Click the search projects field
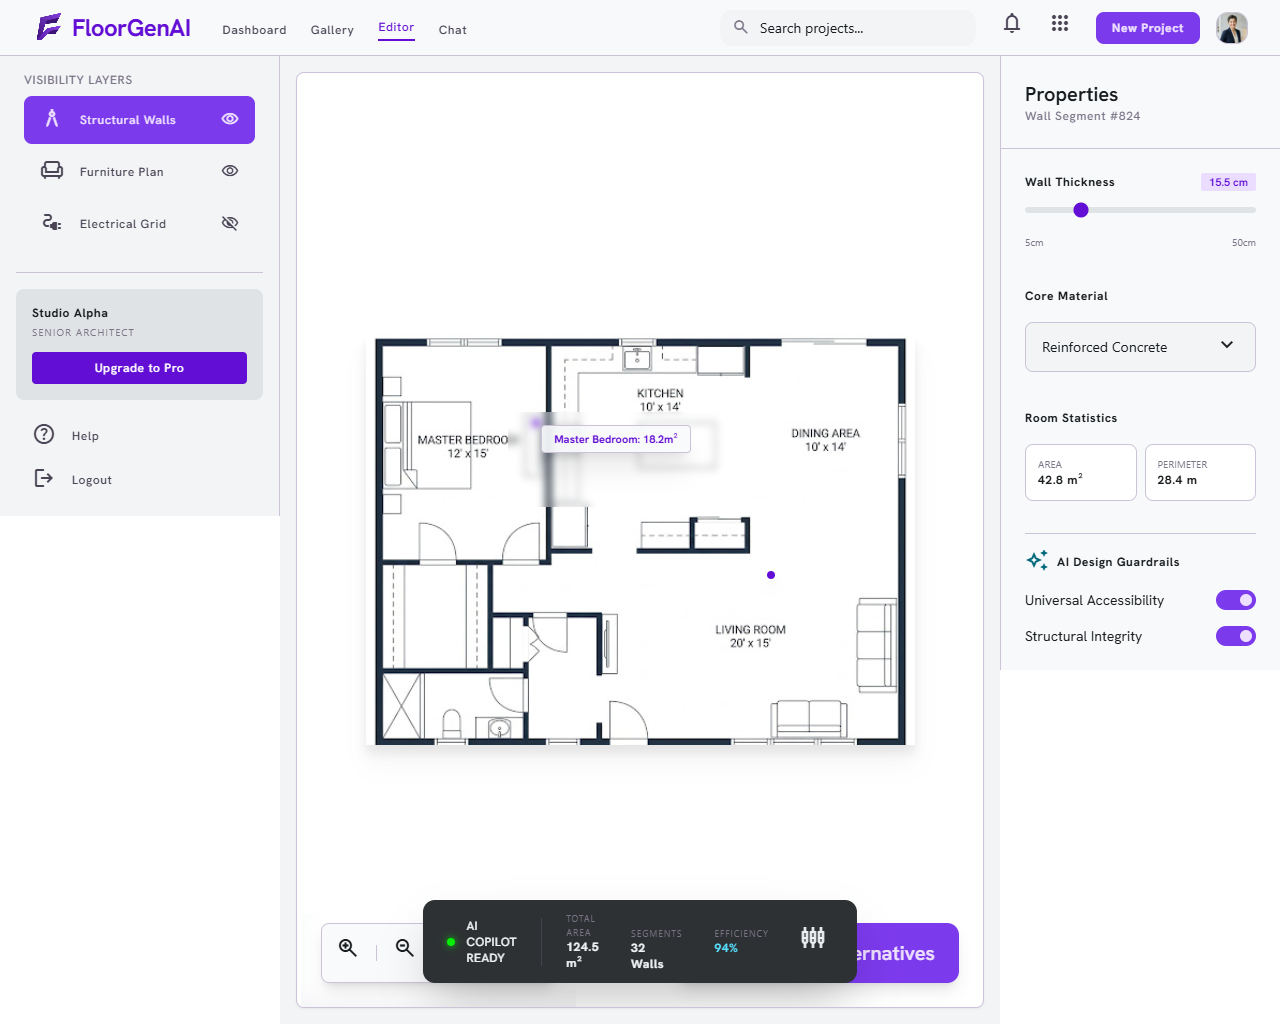1280x1024 pixels. click(848, 28)
